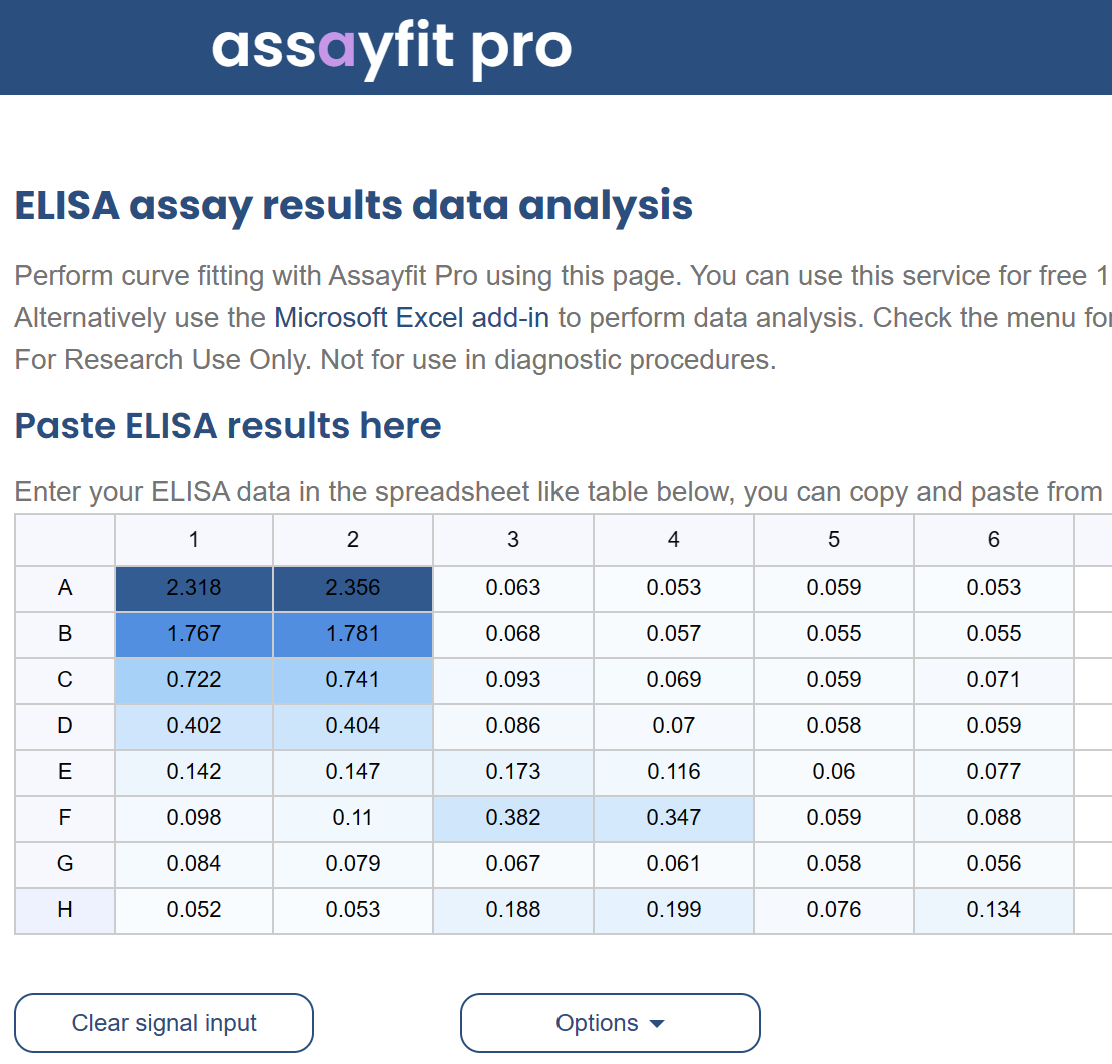This screenshot has width=1112, height=1064.
Task: Click the assayfit pro logo
Action: pos(391,47)
